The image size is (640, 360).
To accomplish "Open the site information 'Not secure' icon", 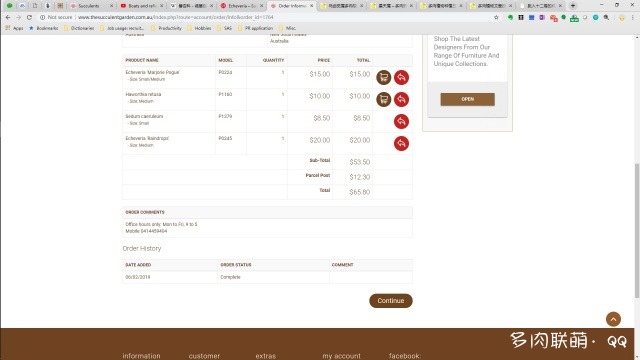I will (x=42, y=18).
